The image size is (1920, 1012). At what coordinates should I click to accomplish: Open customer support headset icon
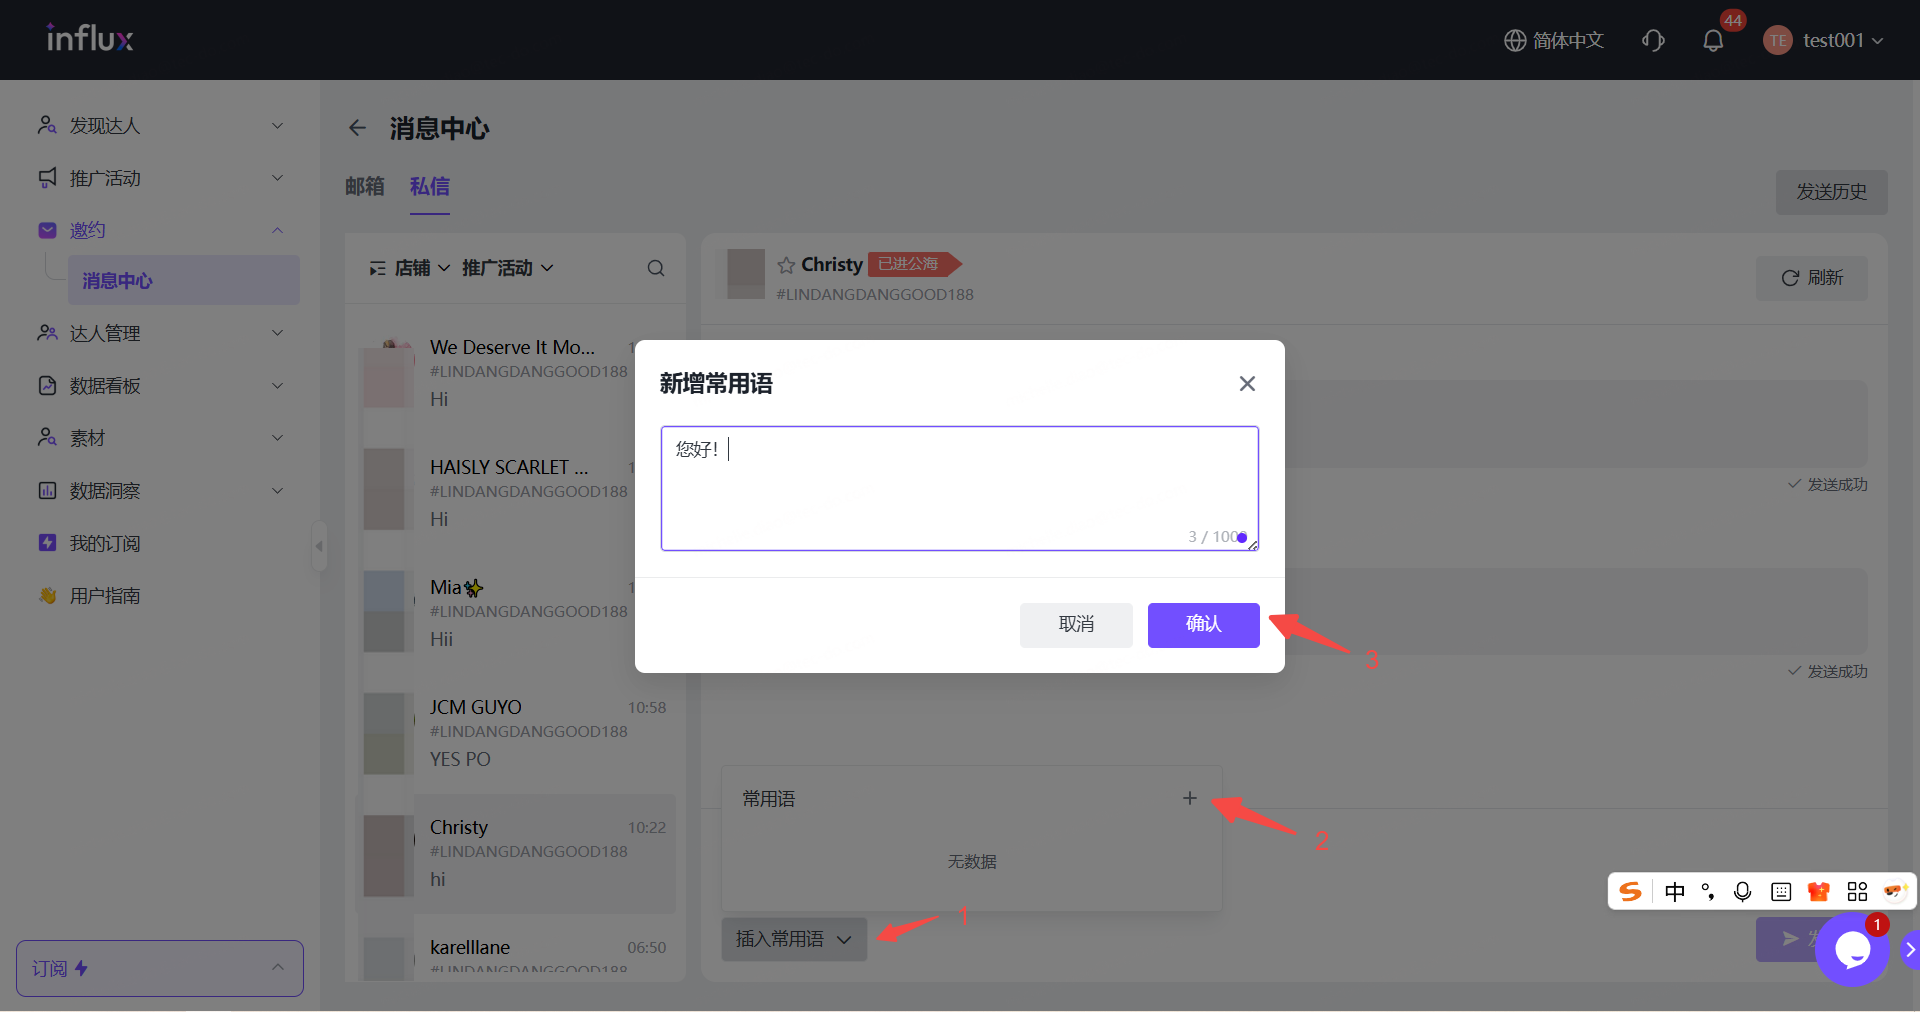1653,40
